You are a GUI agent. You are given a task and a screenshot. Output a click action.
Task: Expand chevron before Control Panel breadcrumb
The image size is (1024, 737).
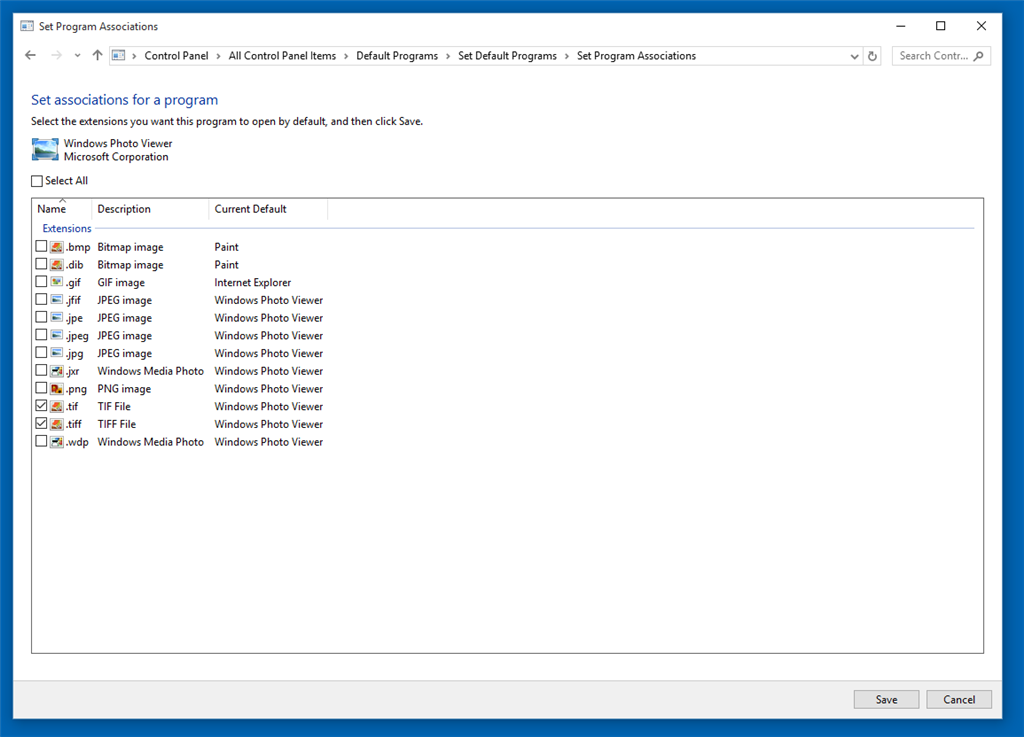(x=135, y=56)
